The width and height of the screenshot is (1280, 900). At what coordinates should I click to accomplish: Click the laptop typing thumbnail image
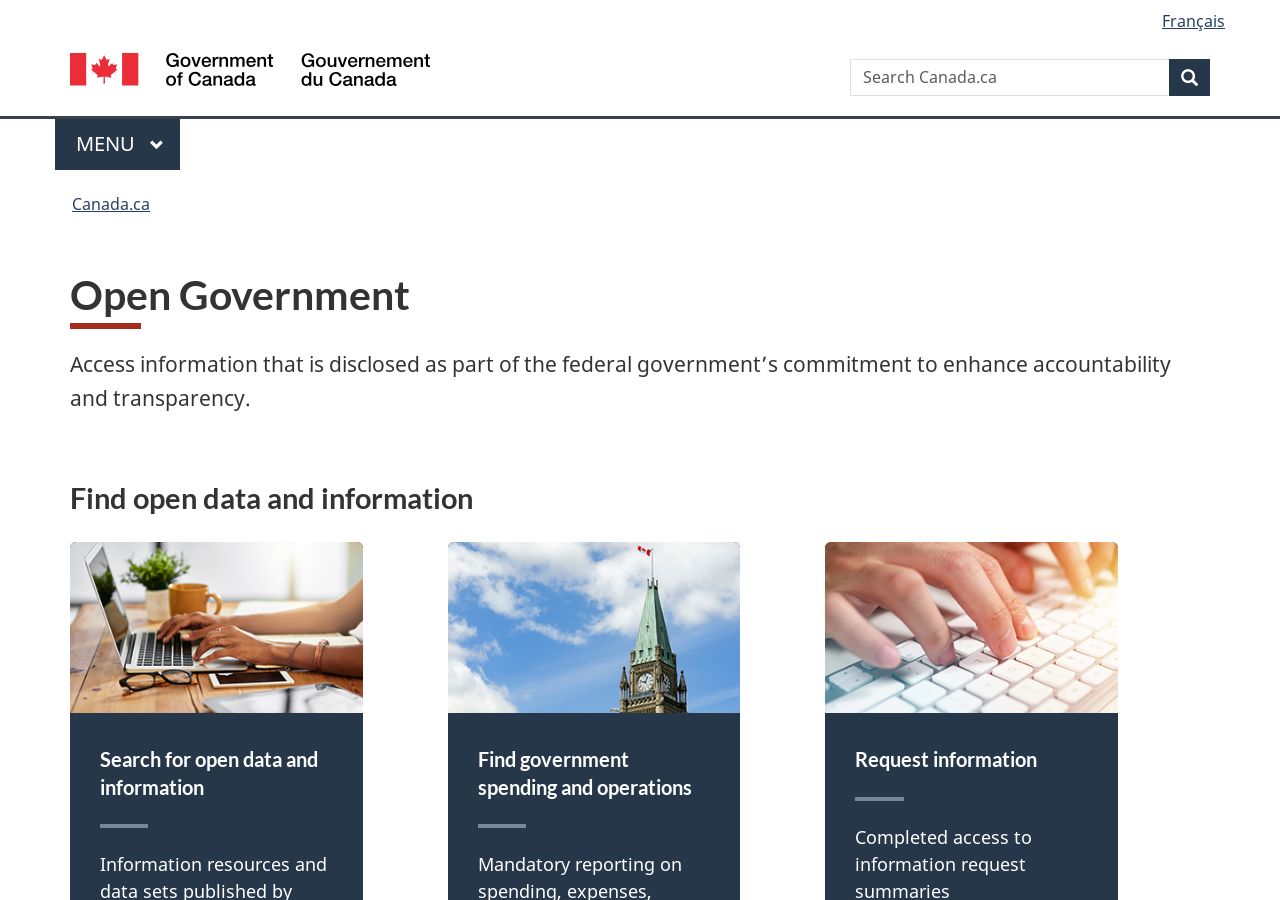pos(216,627)
